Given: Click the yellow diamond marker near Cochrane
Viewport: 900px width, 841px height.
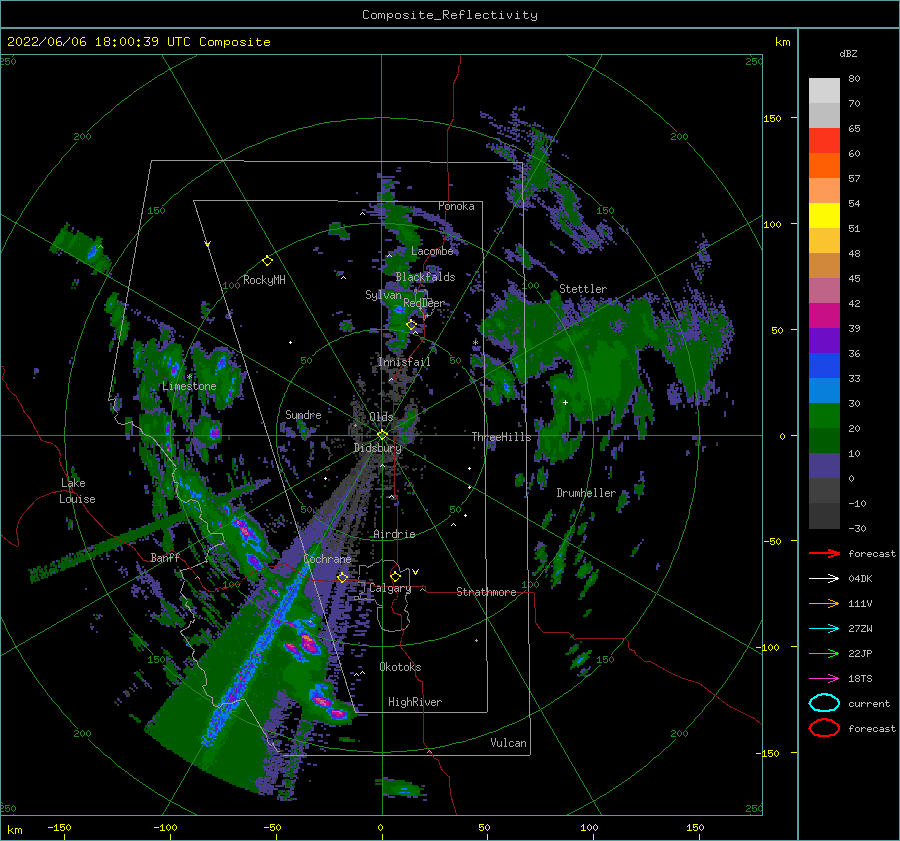Looking at the screenshot, I should (342, 577).
